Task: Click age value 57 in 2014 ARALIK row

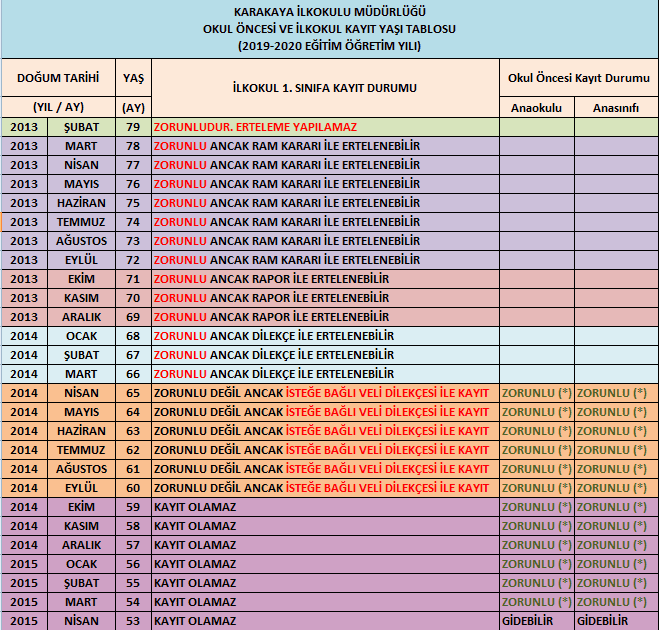Action: 133,545
